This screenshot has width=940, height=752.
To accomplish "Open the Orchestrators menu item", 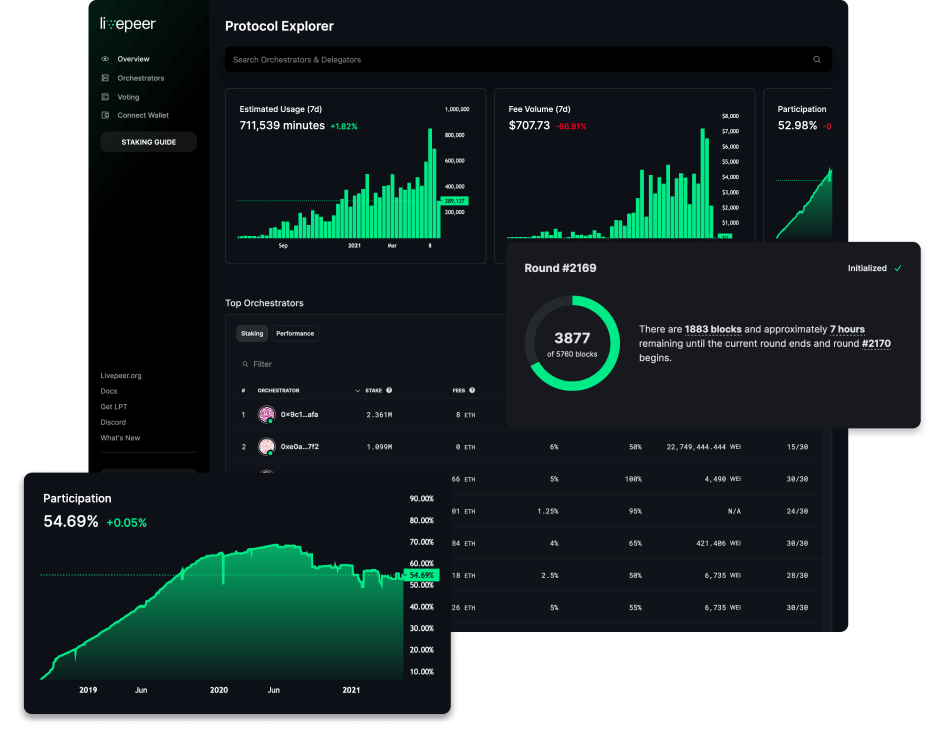I will pos(140,78).
